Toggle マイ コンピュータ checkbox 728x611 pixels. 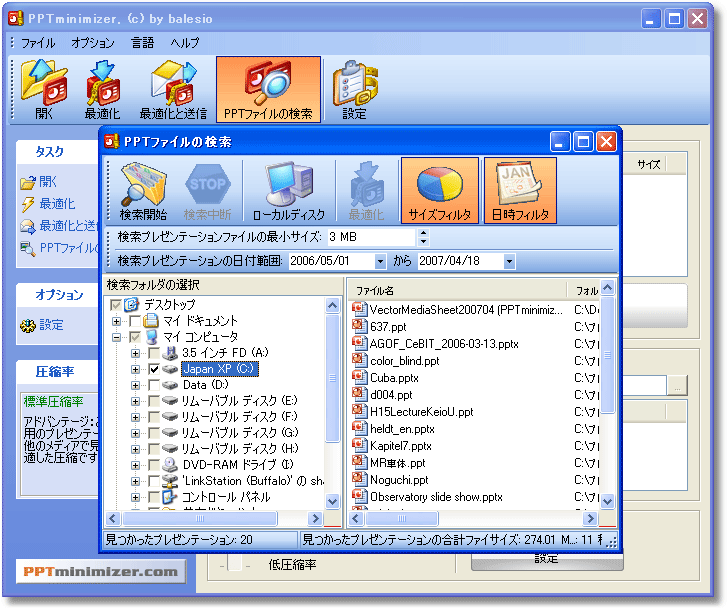(x=135, y=337)
